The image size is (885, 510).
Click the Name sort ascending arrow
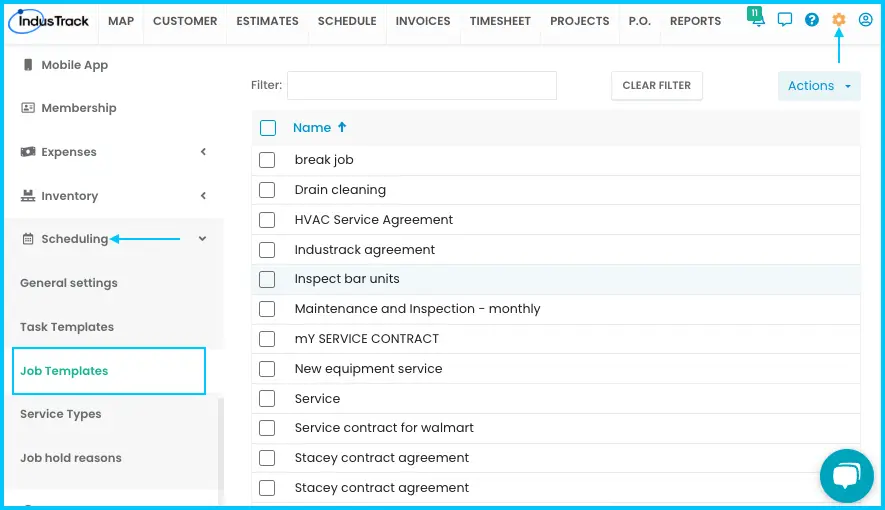(x=342, y=128)
